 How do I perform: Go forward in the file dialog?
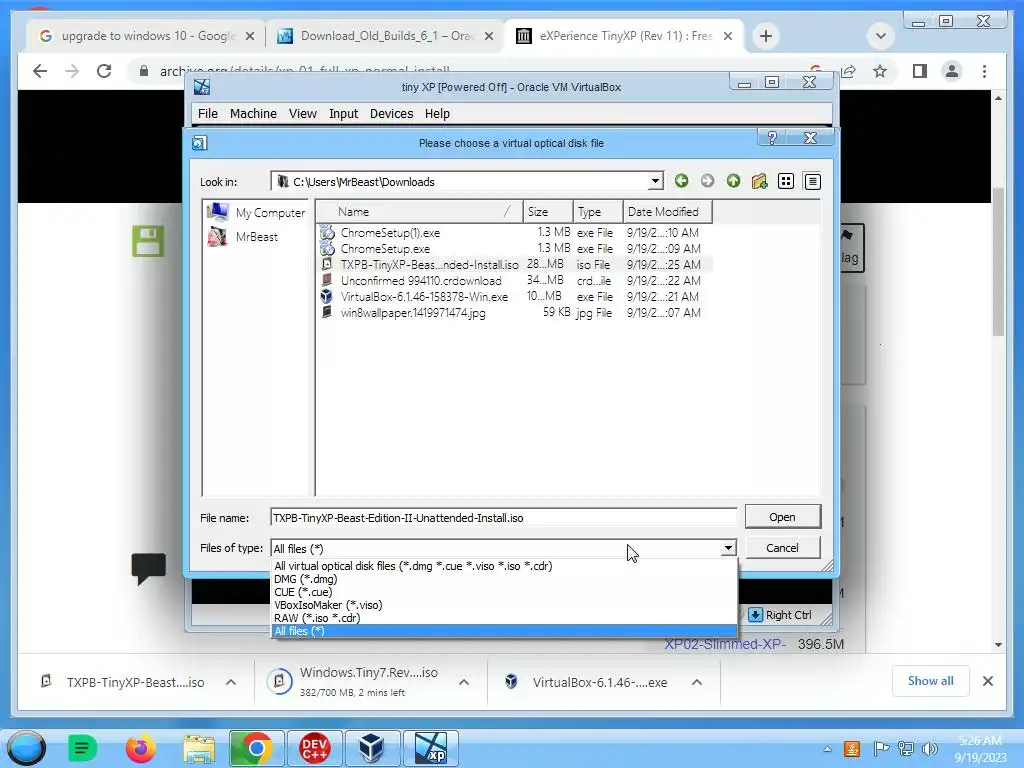pyautogui.click(x=707, y=181)
